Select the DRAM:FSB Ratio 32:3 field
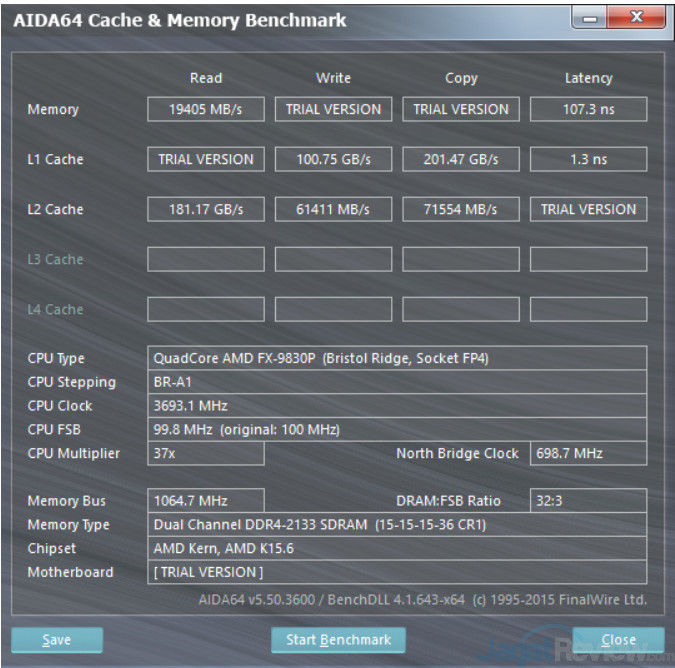Image resolution: width=675 pixels, height=668 pixels. click(x=588, y=501)
